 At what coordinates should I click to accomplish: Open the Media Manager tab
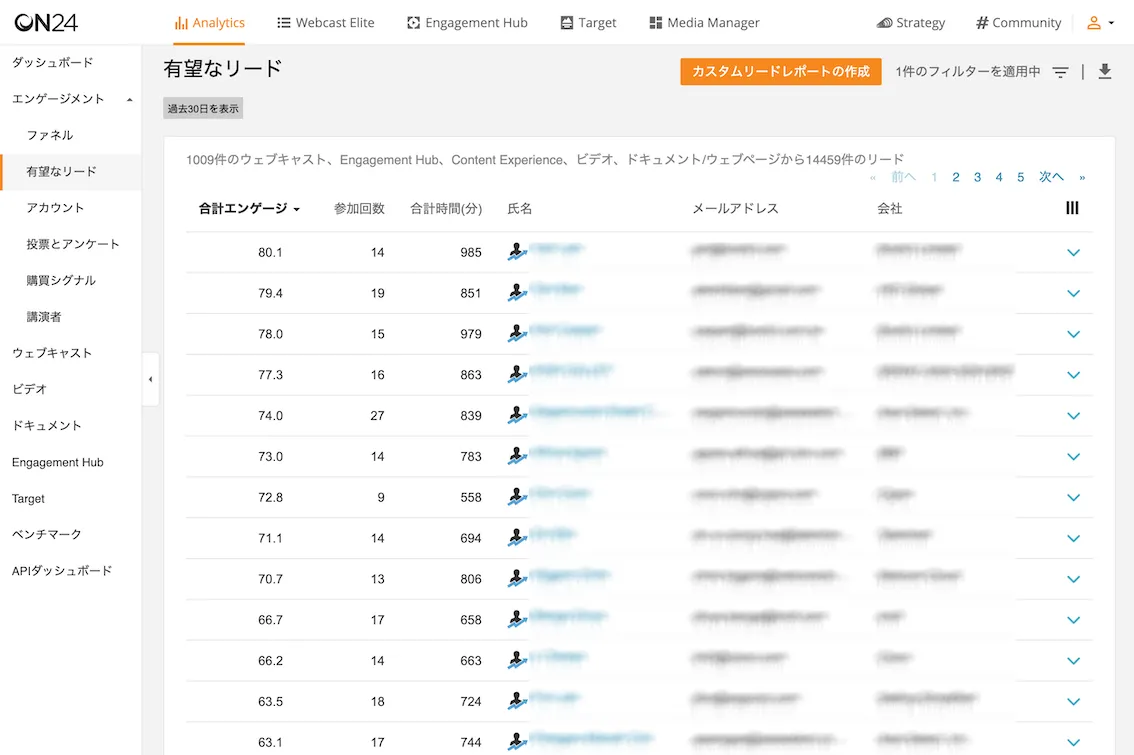[704, 23]
